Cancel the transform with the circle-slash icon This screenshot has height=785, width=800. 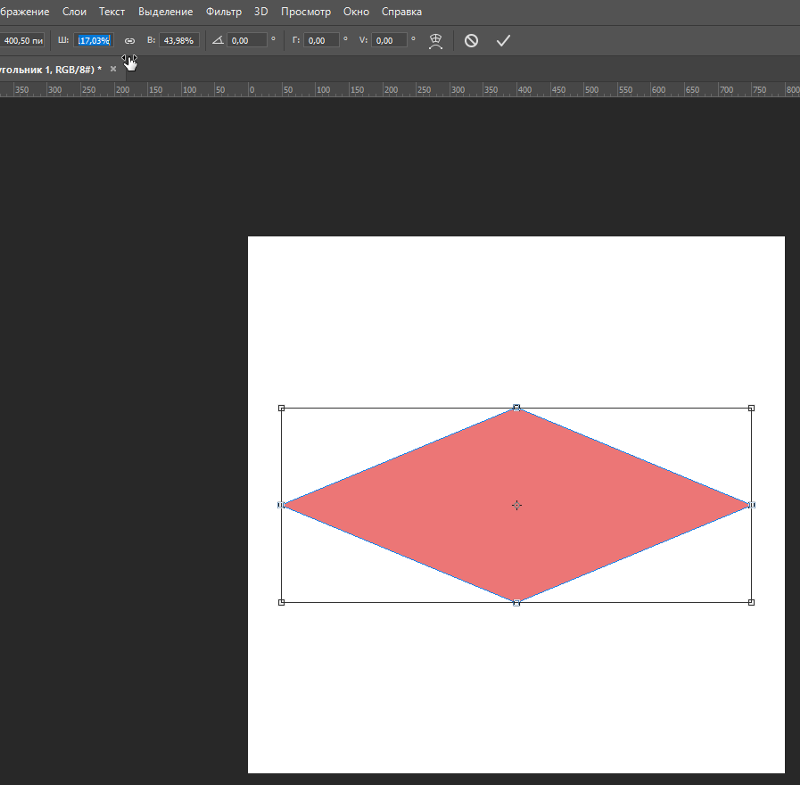pyautogui.click(x=471, y=41)
